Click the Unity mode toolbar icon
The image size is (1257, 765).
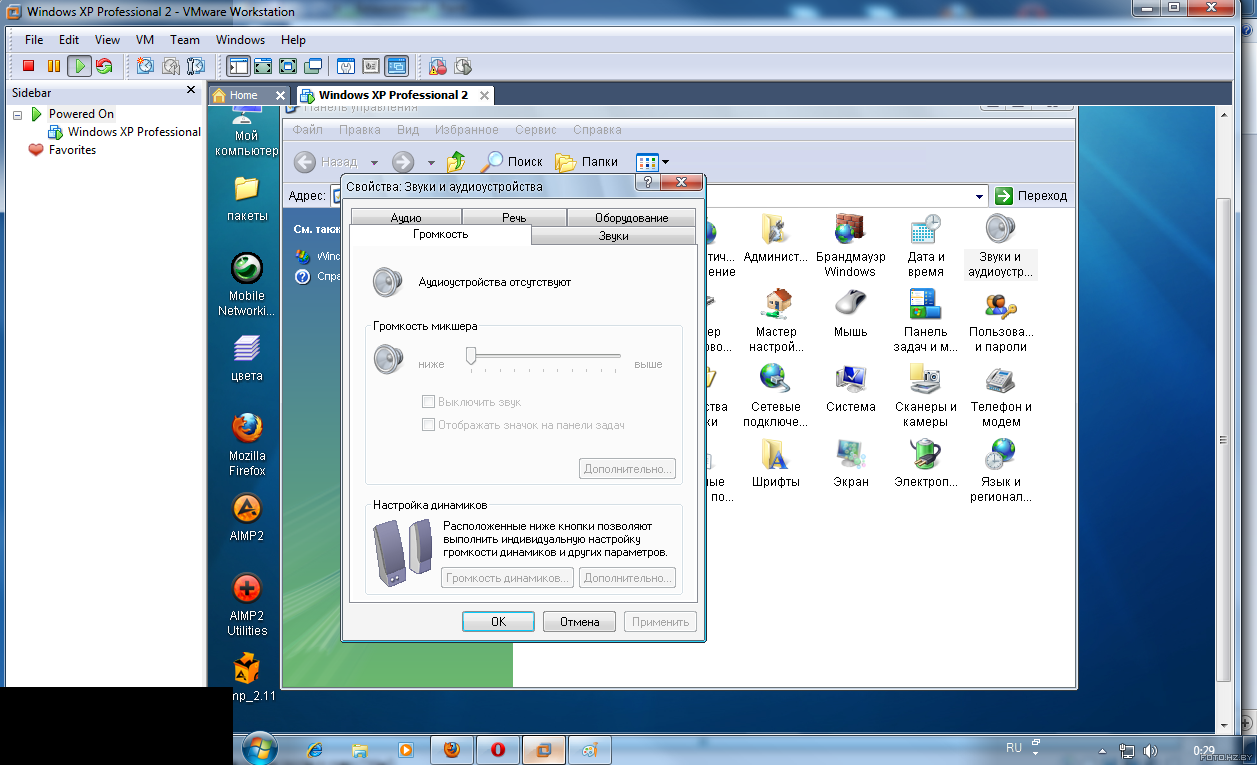coord(313,66)
